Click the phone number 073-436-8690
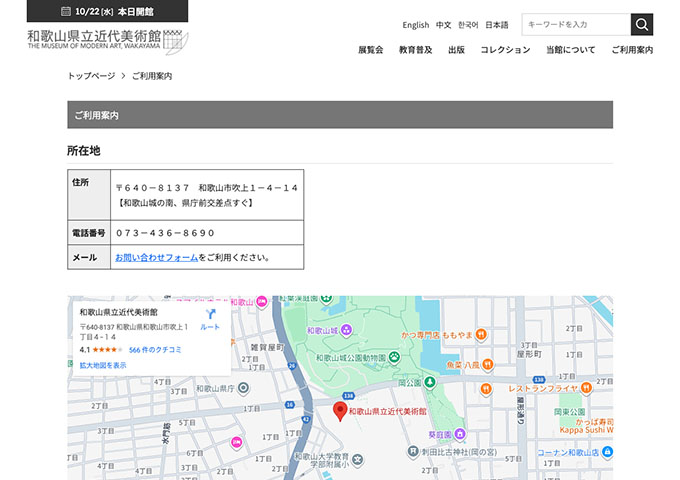The height and width of the screenshot is (480, 680). point(165,233)
